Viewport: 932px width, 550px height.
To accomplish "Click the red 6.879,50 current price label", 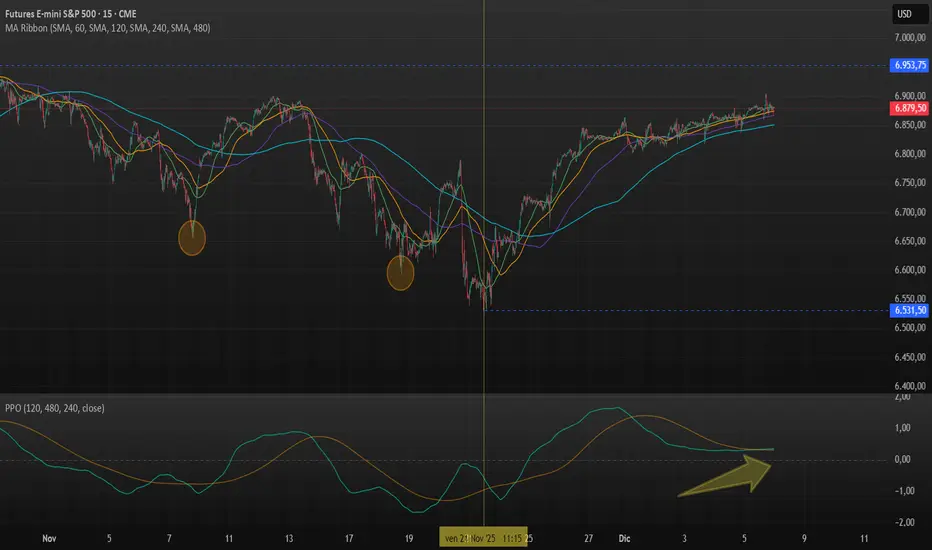I will click(909, 107).
